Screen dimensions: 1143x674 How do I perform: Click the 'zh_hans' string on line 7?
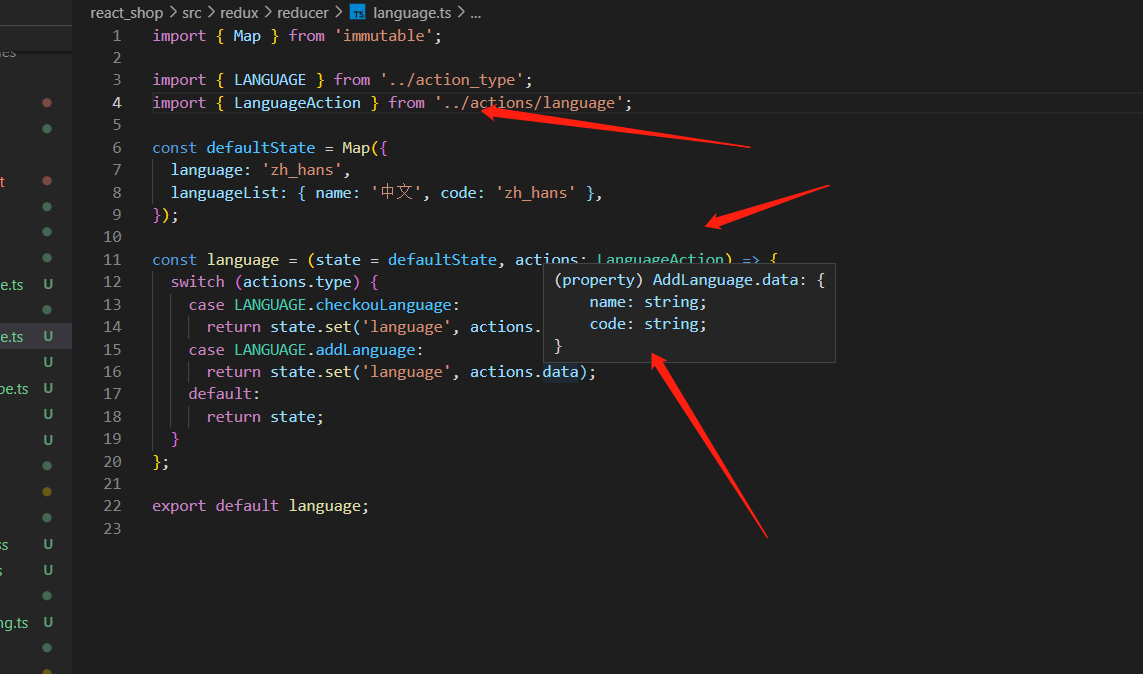302,170
